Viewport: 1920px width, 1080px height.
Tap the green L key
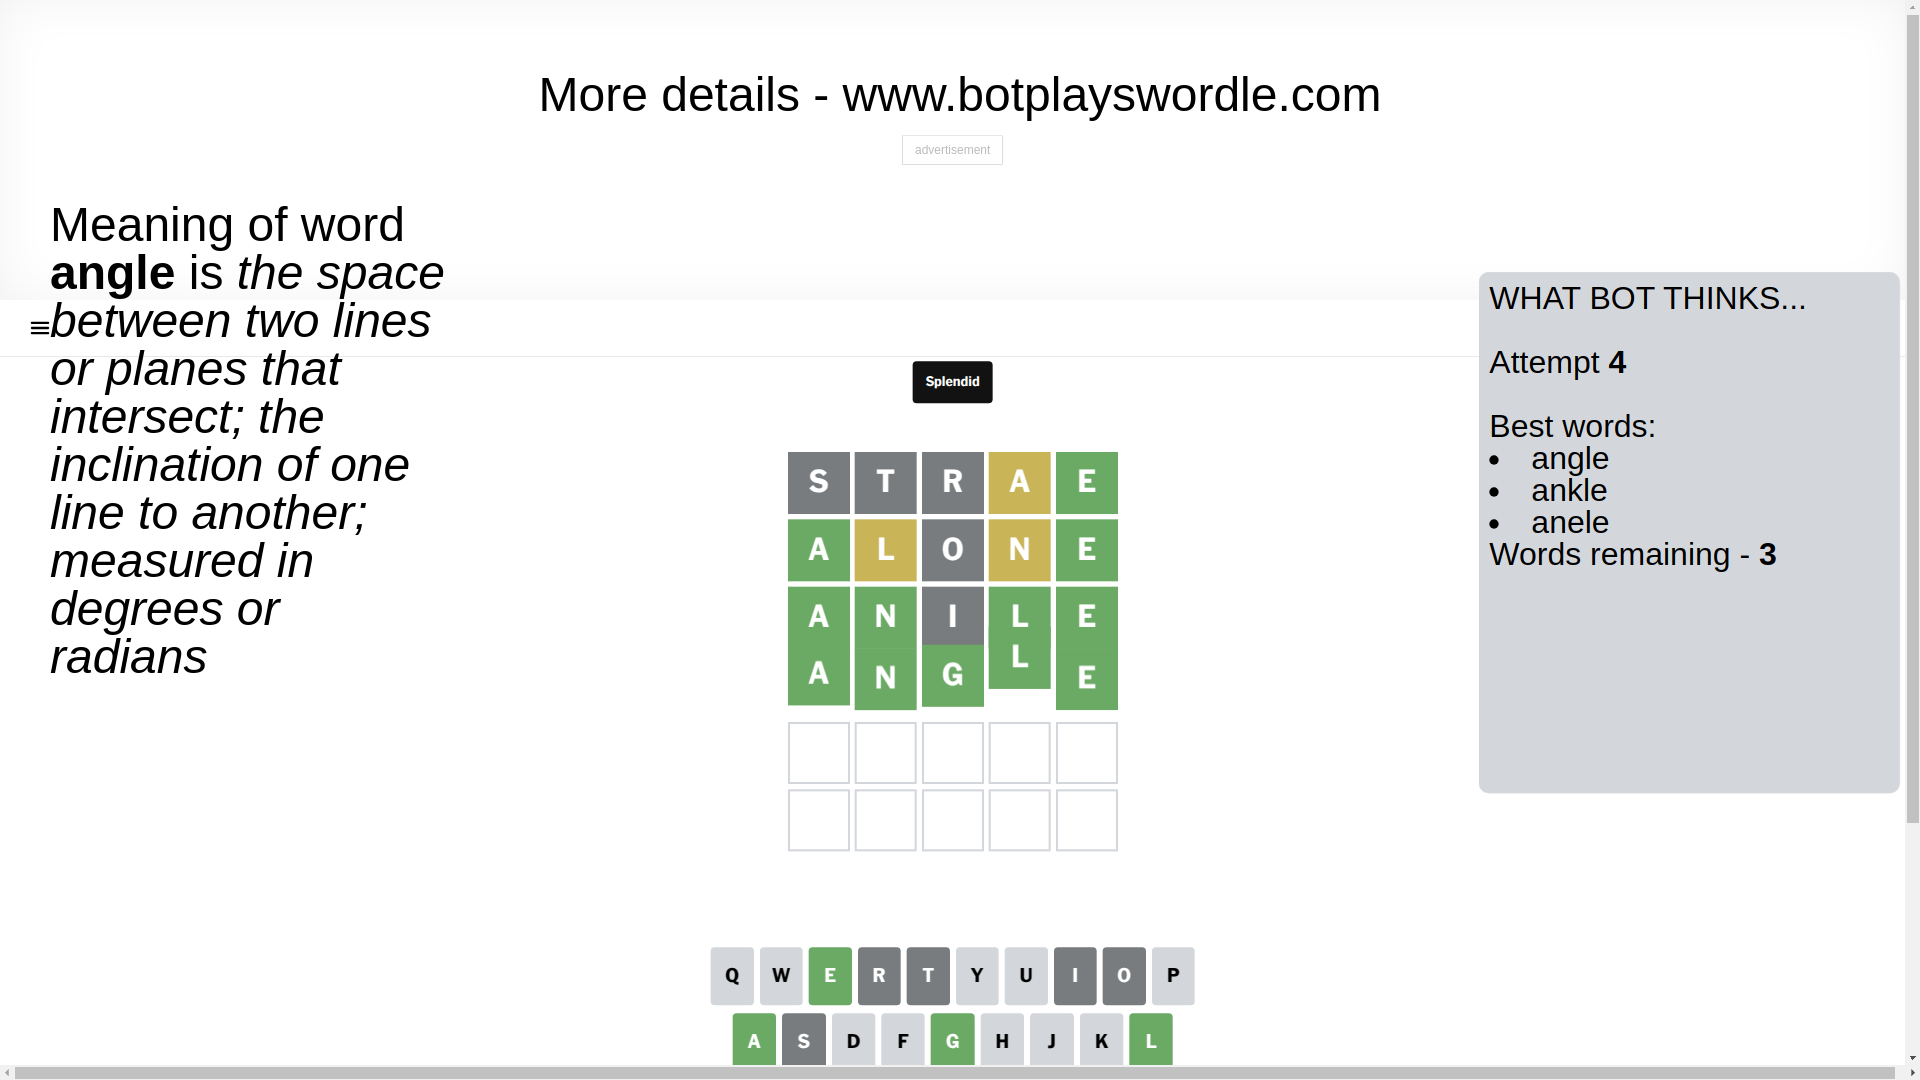pos(1151,1040)
